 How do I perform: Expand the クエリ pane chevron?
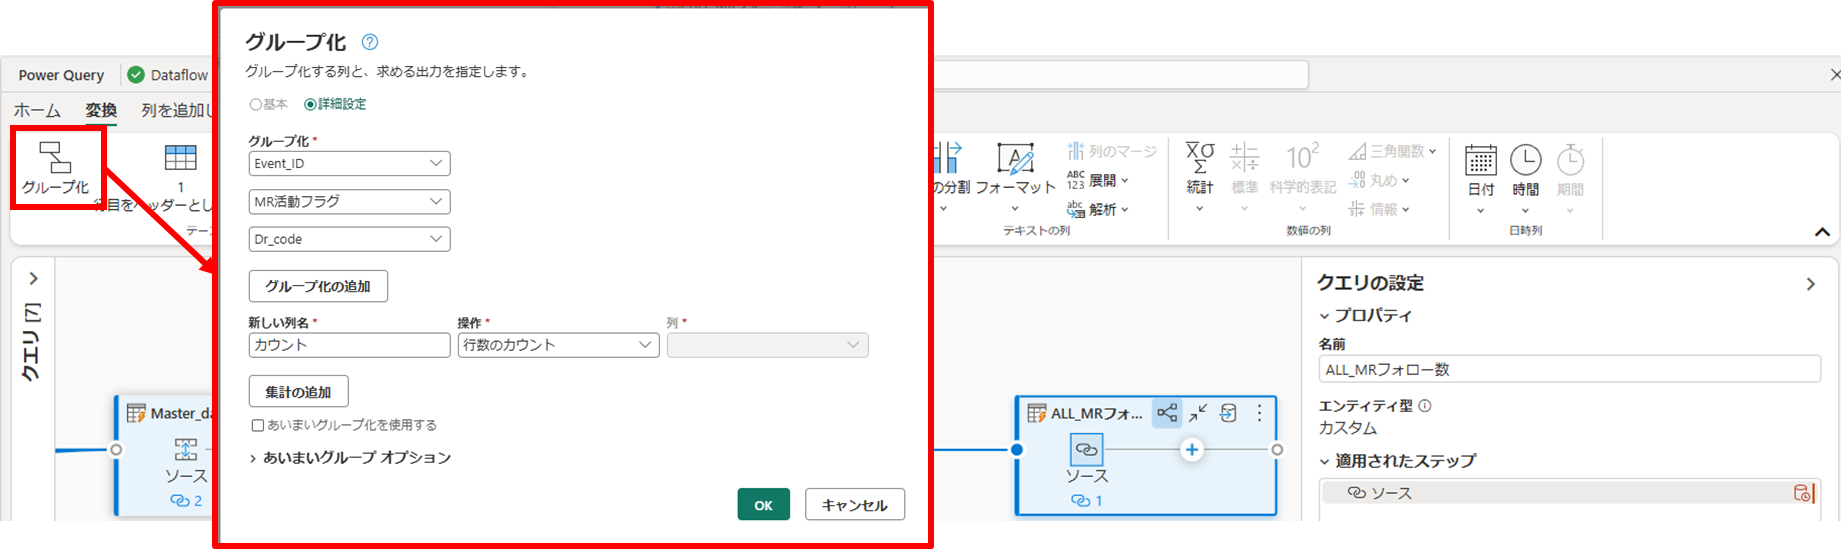tap(33, 278)
